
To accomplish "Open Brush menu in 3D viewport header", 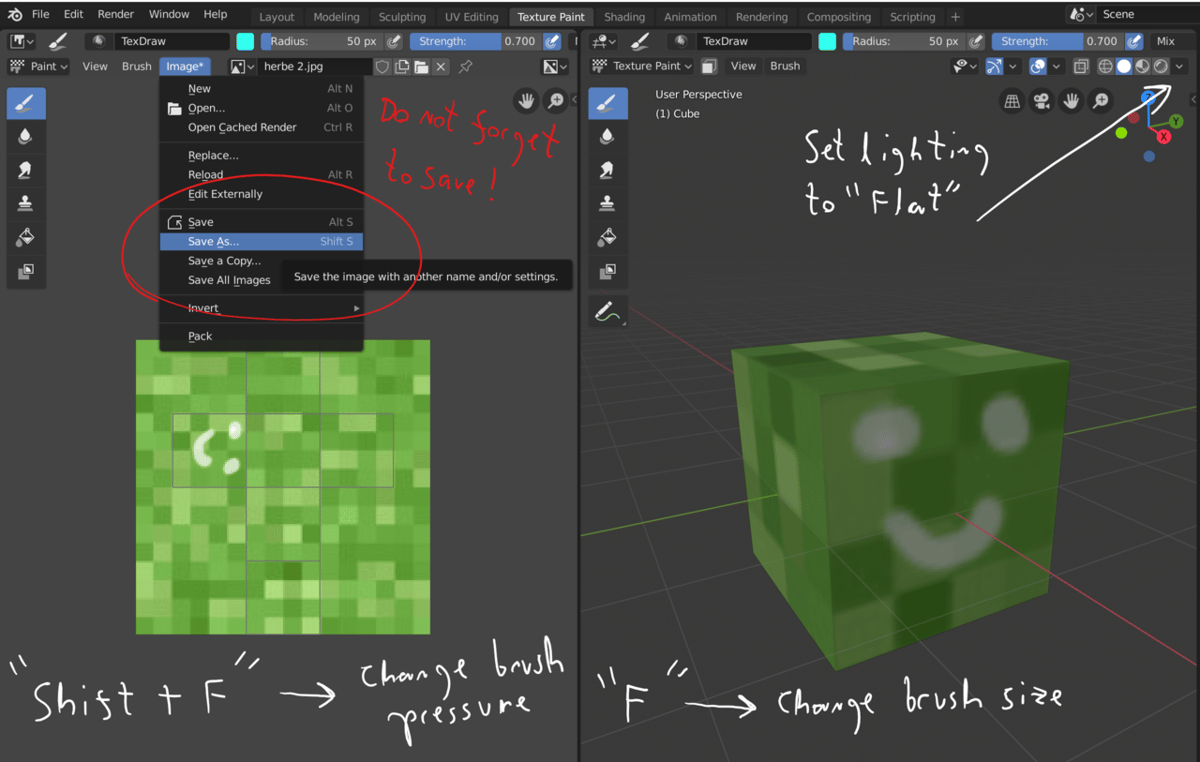I will (x=785, y=66).
